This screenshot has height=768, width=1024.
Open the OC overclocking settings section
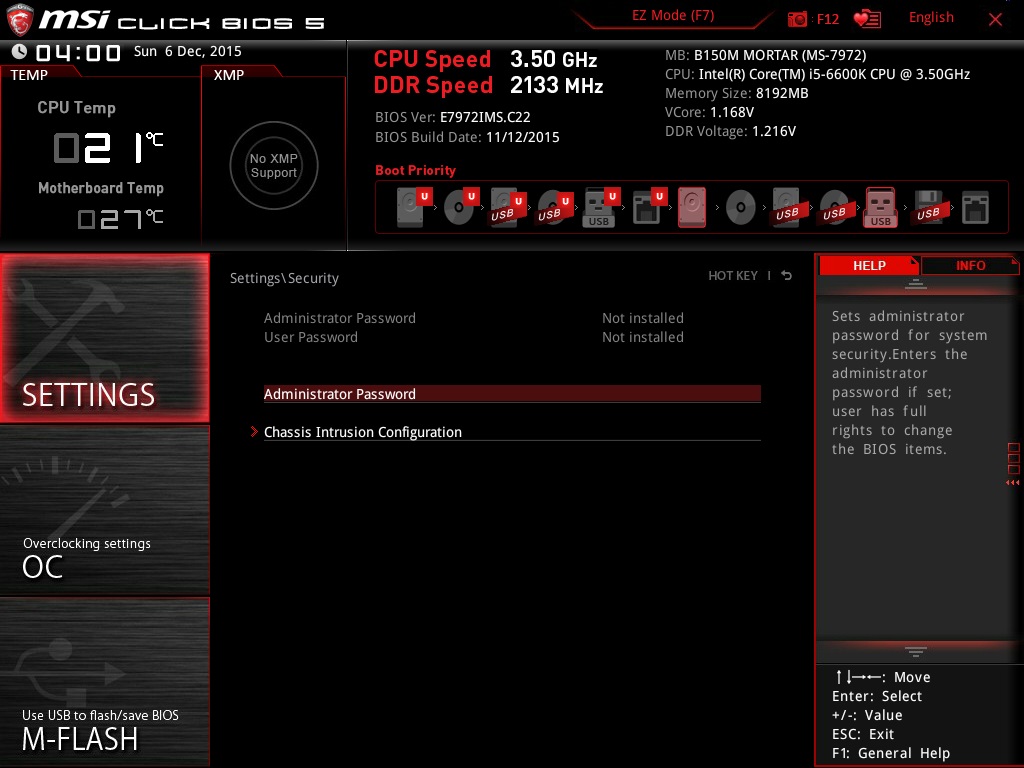pyautogui.click(x=105, y=512)
